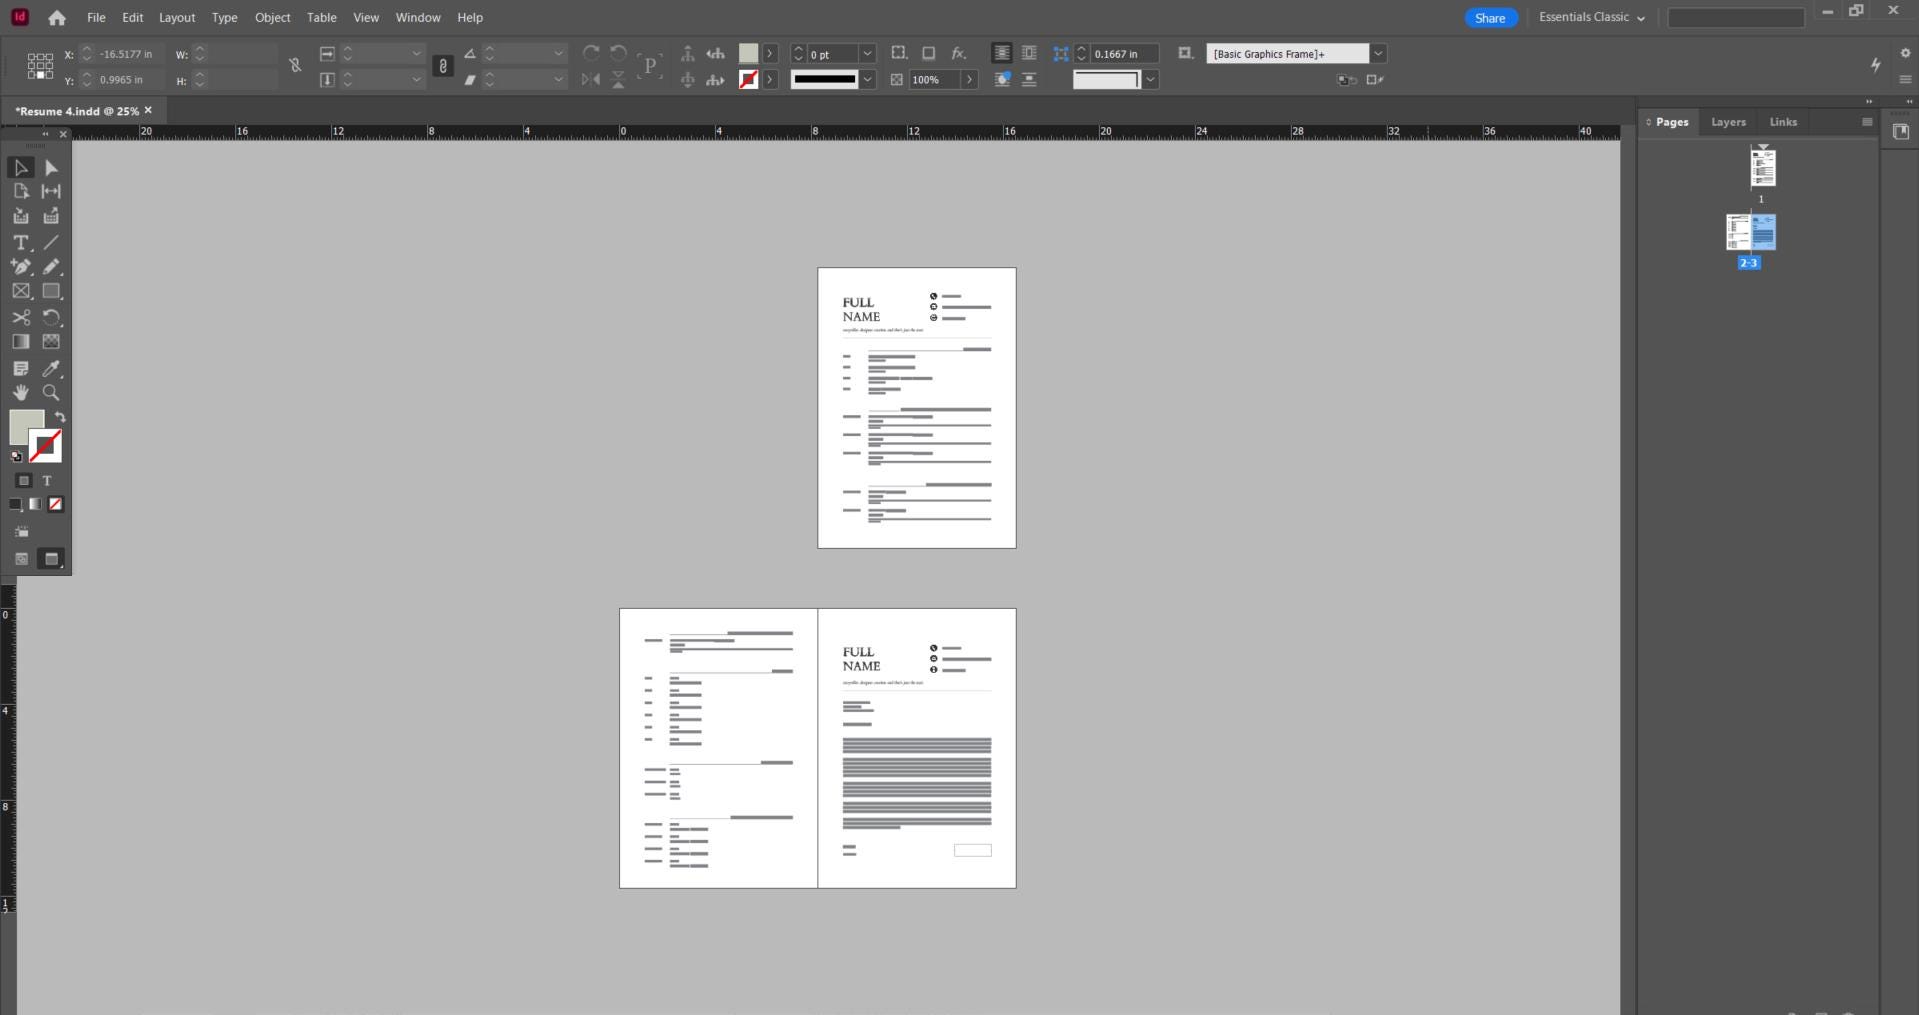This screenshot has height=1015, width=1919.
Task: Select the Pencil tool
Action: click(x=51, y=267)
